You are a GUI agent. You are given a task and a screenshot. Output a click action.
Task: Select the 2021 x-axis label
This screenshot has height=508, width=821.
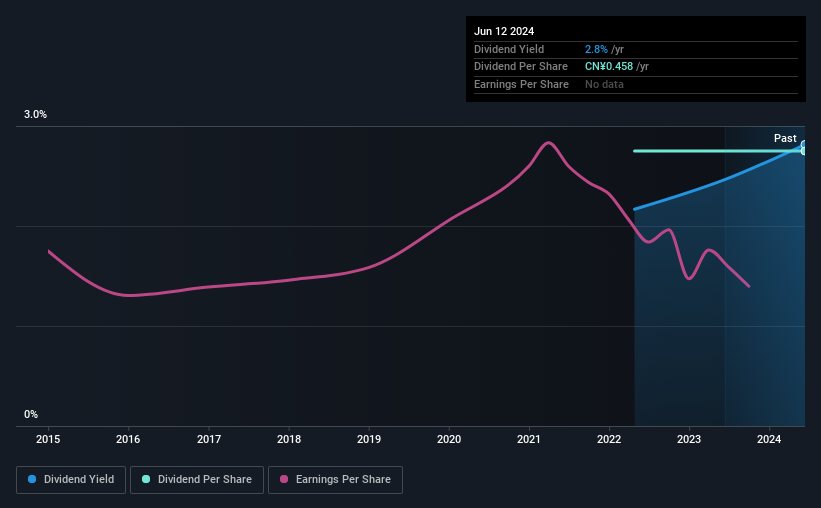pyautogui.click(x=529, y=439)
